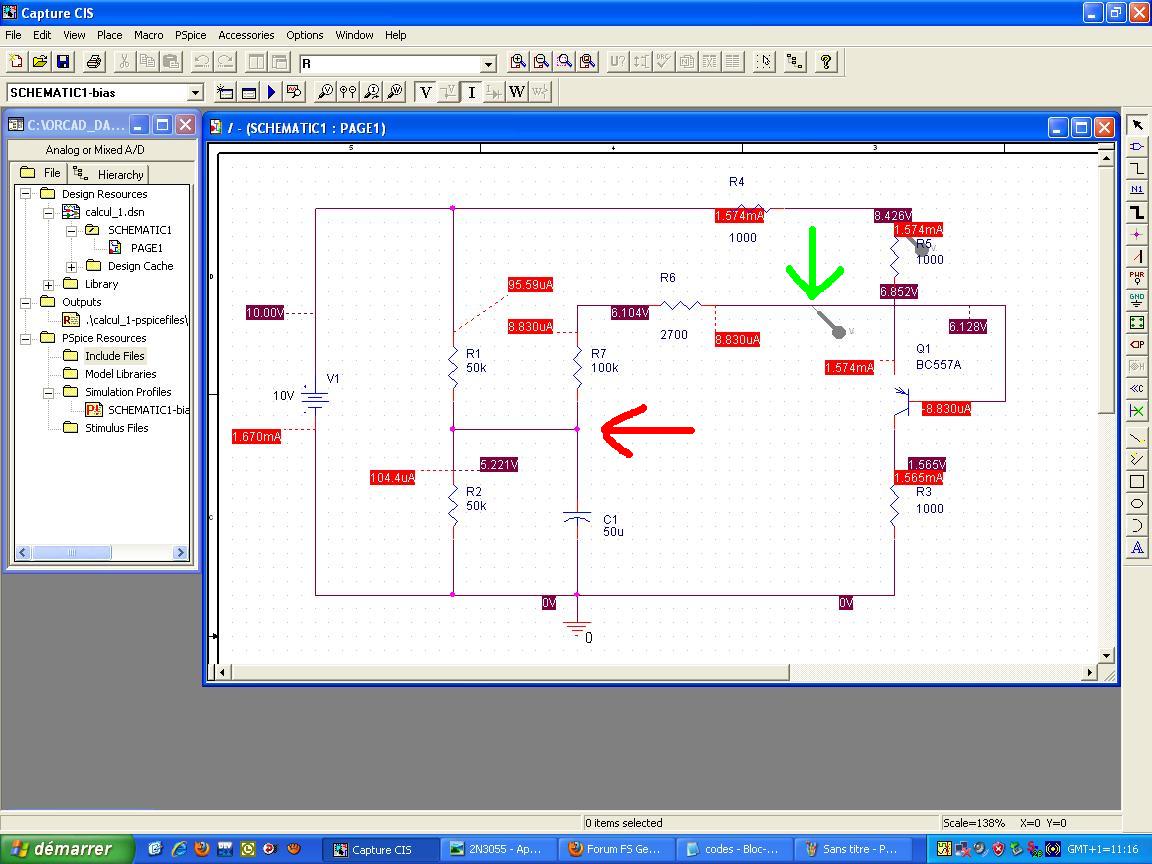This screenshot has height=864, width=1152.
Task: View simulation results icon
Action: (295, 92)
